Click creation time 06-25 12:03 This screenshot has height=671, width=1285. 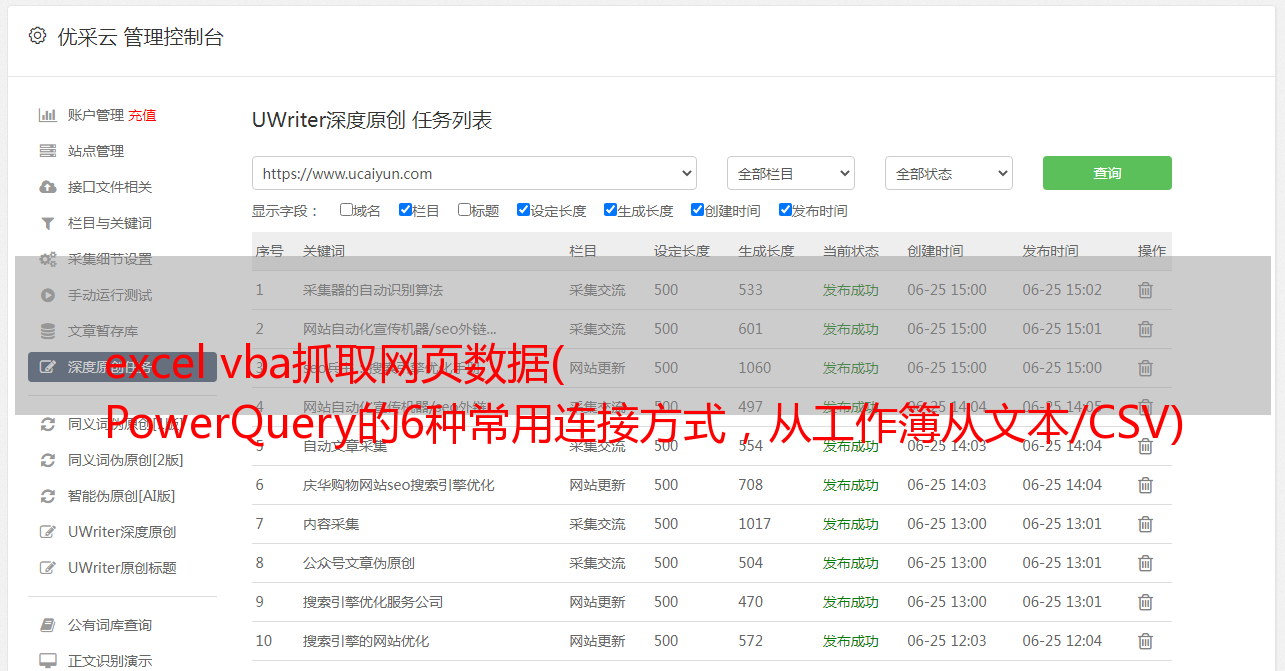947,641
